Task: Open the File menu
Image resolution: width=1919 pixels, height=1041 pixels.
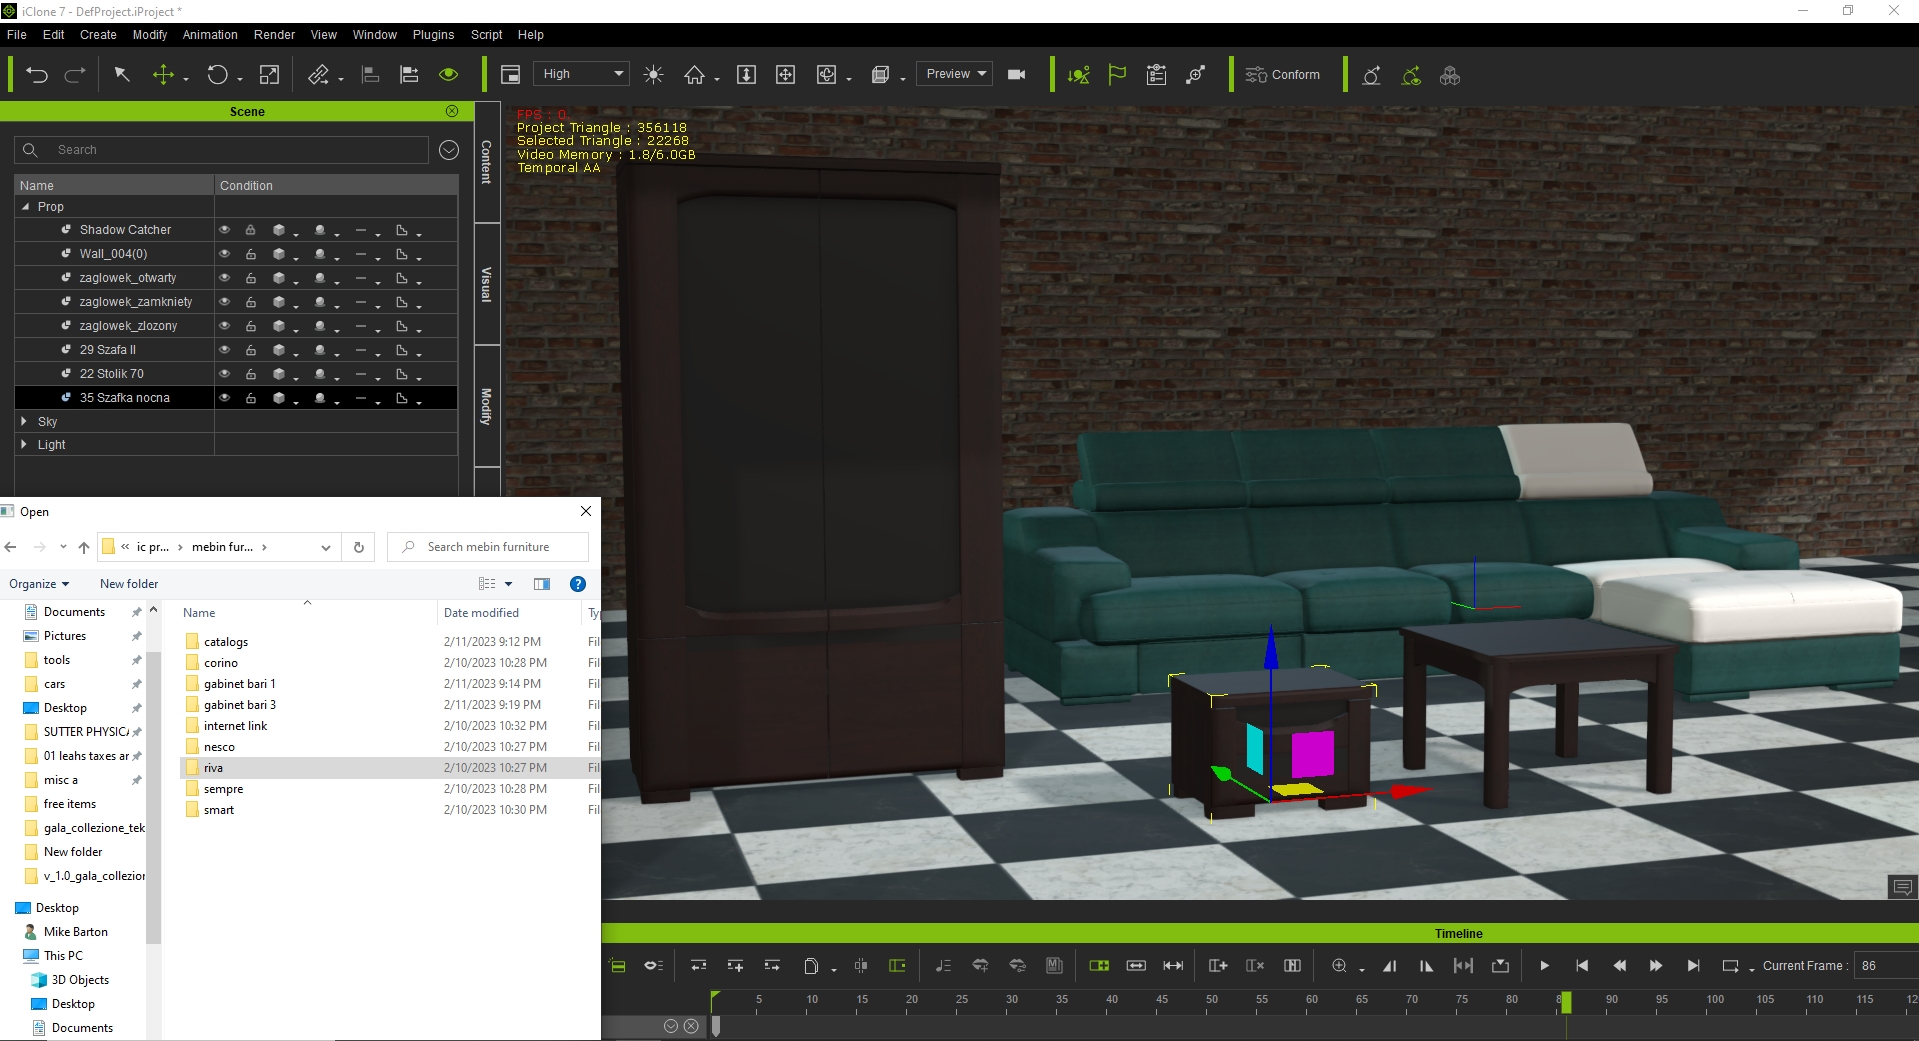Action: tap(17, 34)
